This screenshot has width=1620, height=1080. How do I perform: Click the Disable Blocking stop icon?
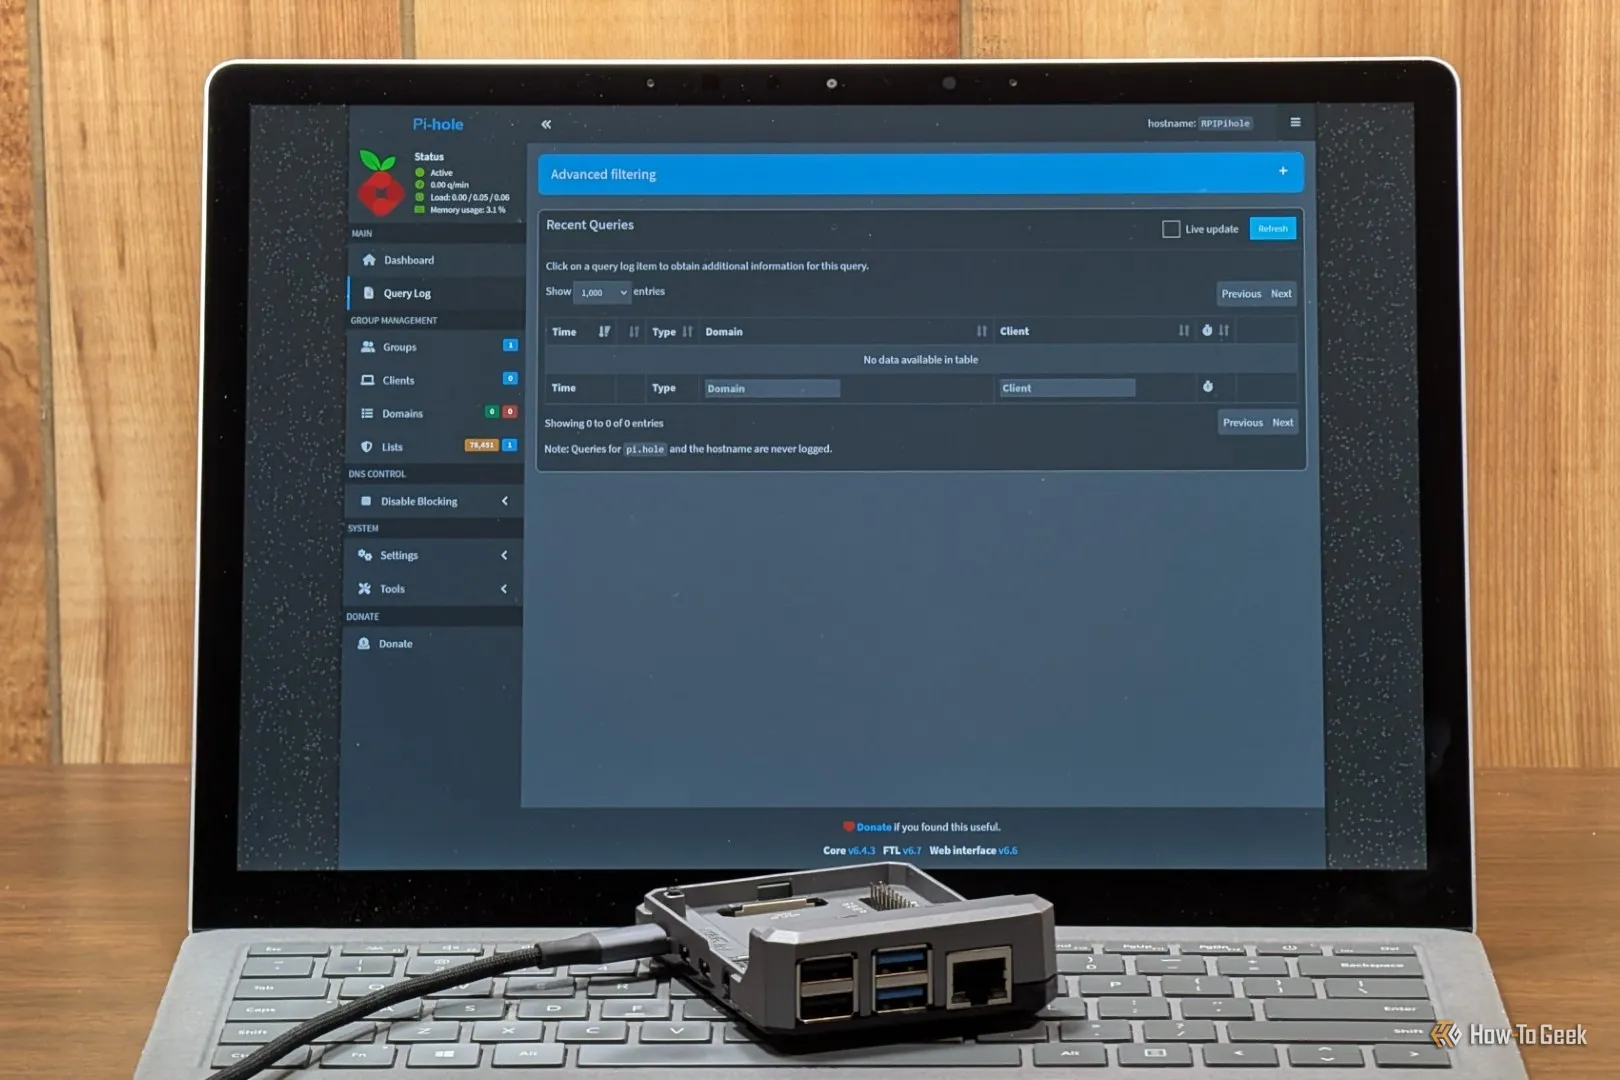click(x=366, y=501)
